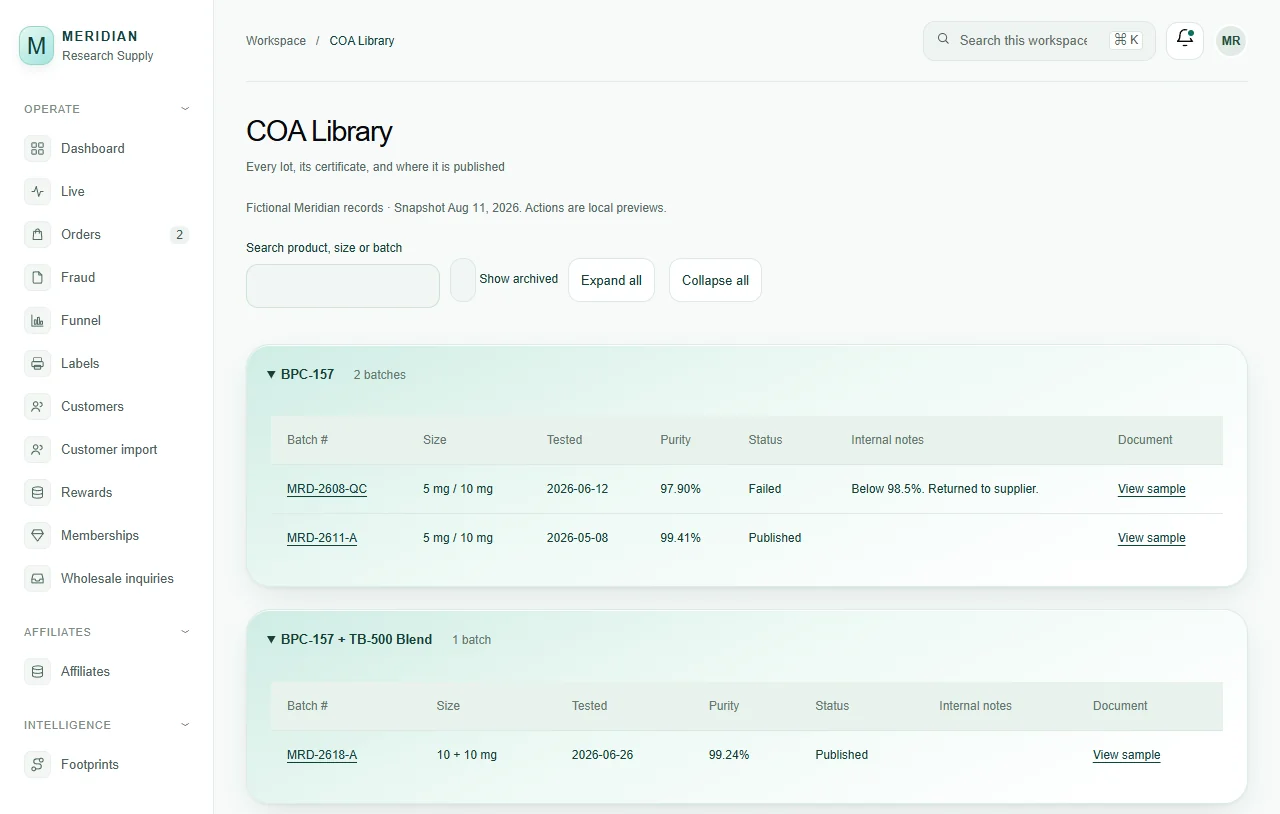Click the Workspace breadcrumb link

[276, 41]
